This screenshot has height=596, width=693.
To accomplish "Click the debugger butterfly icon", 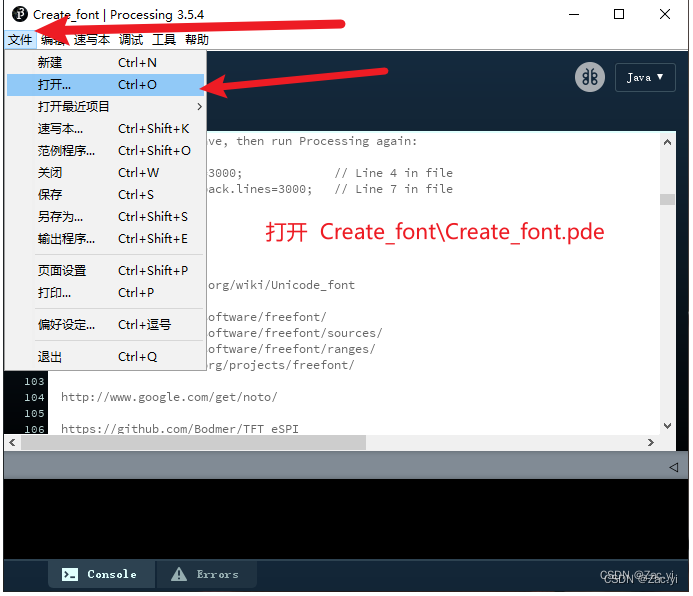I will tap(590, 78).
